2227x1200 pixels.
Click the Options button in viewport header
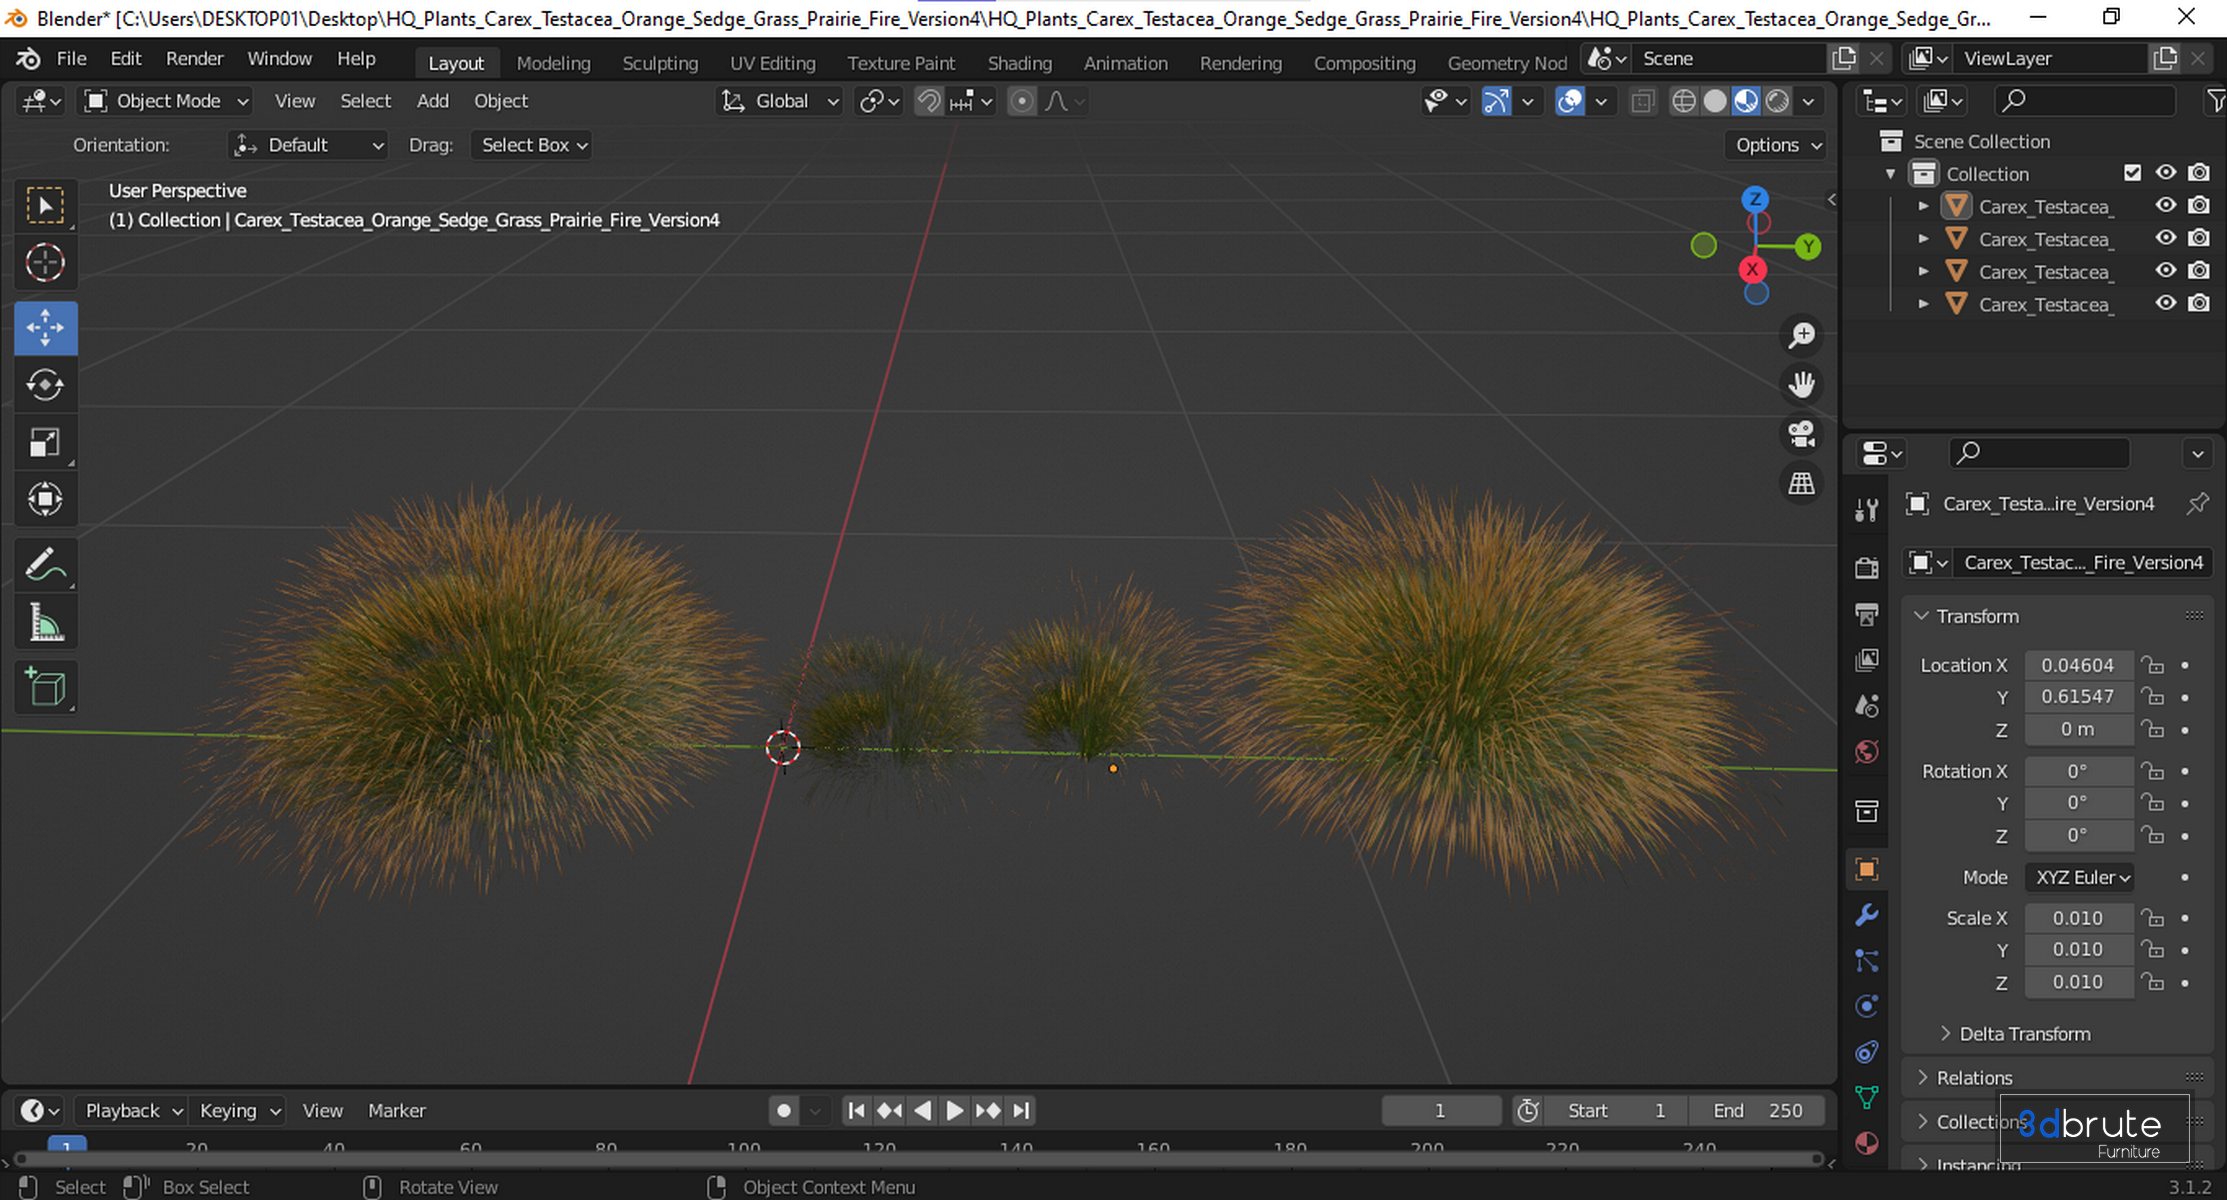point(1777,145)
